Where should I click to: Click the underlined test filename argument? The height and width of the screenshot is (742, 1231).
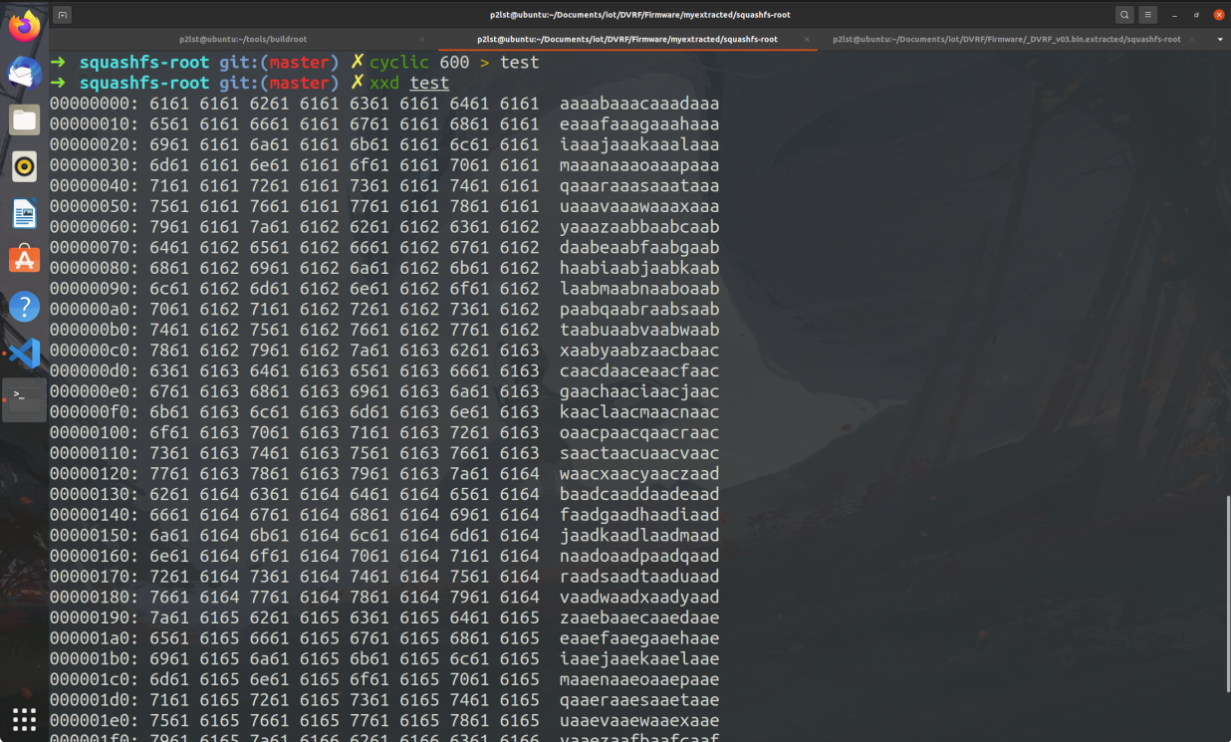coord(429,83)
